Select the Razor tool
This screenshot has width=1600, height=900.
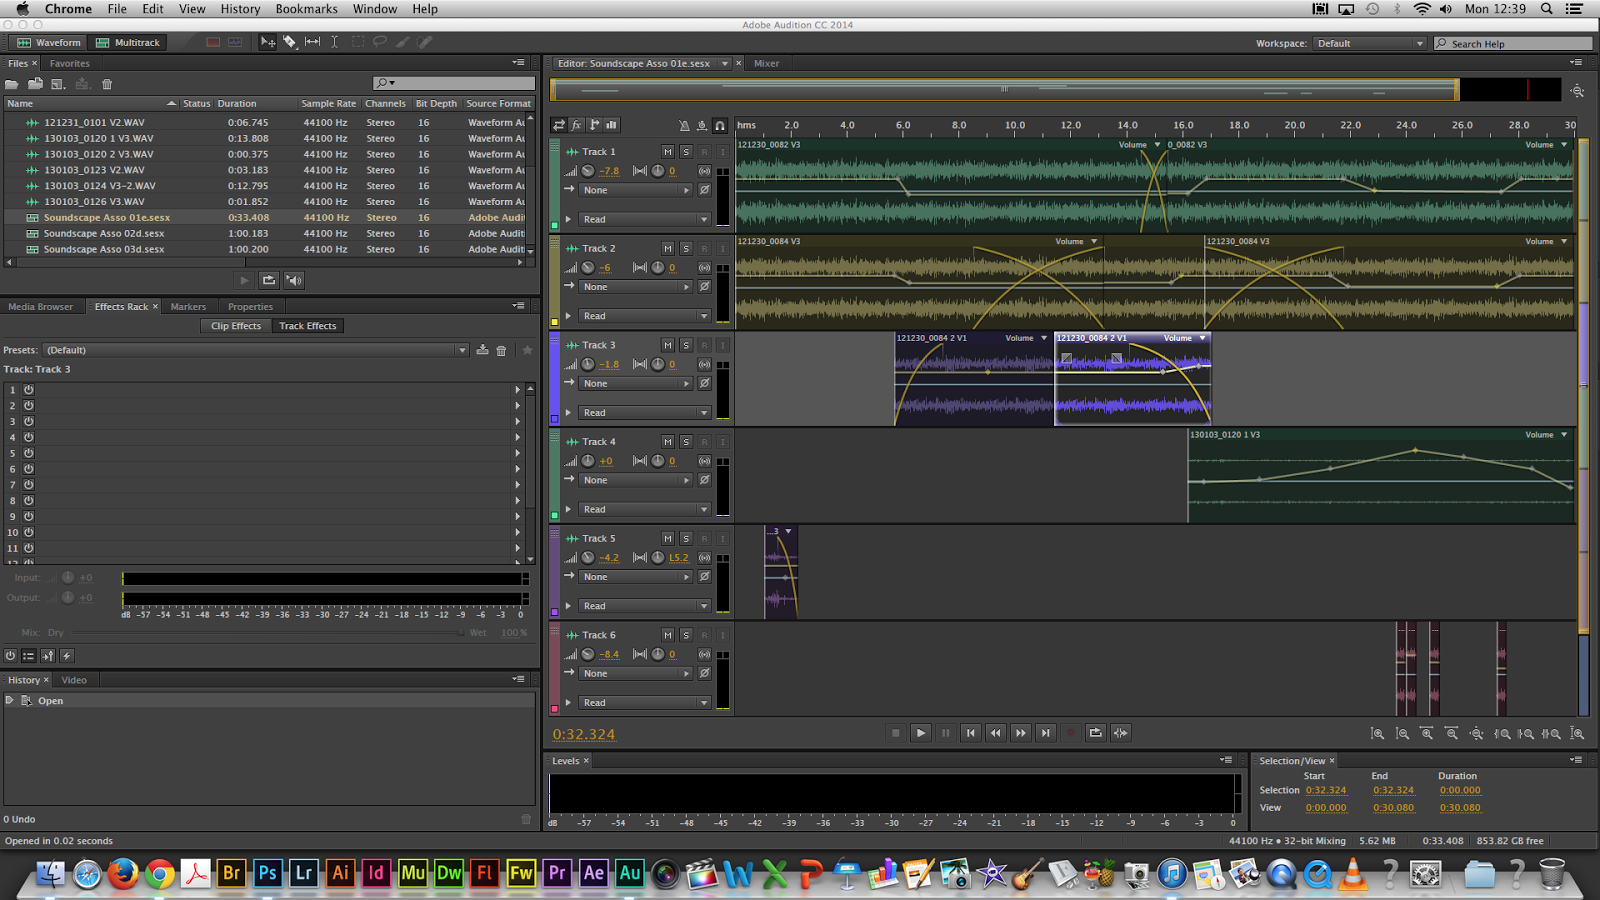point(290,42)
